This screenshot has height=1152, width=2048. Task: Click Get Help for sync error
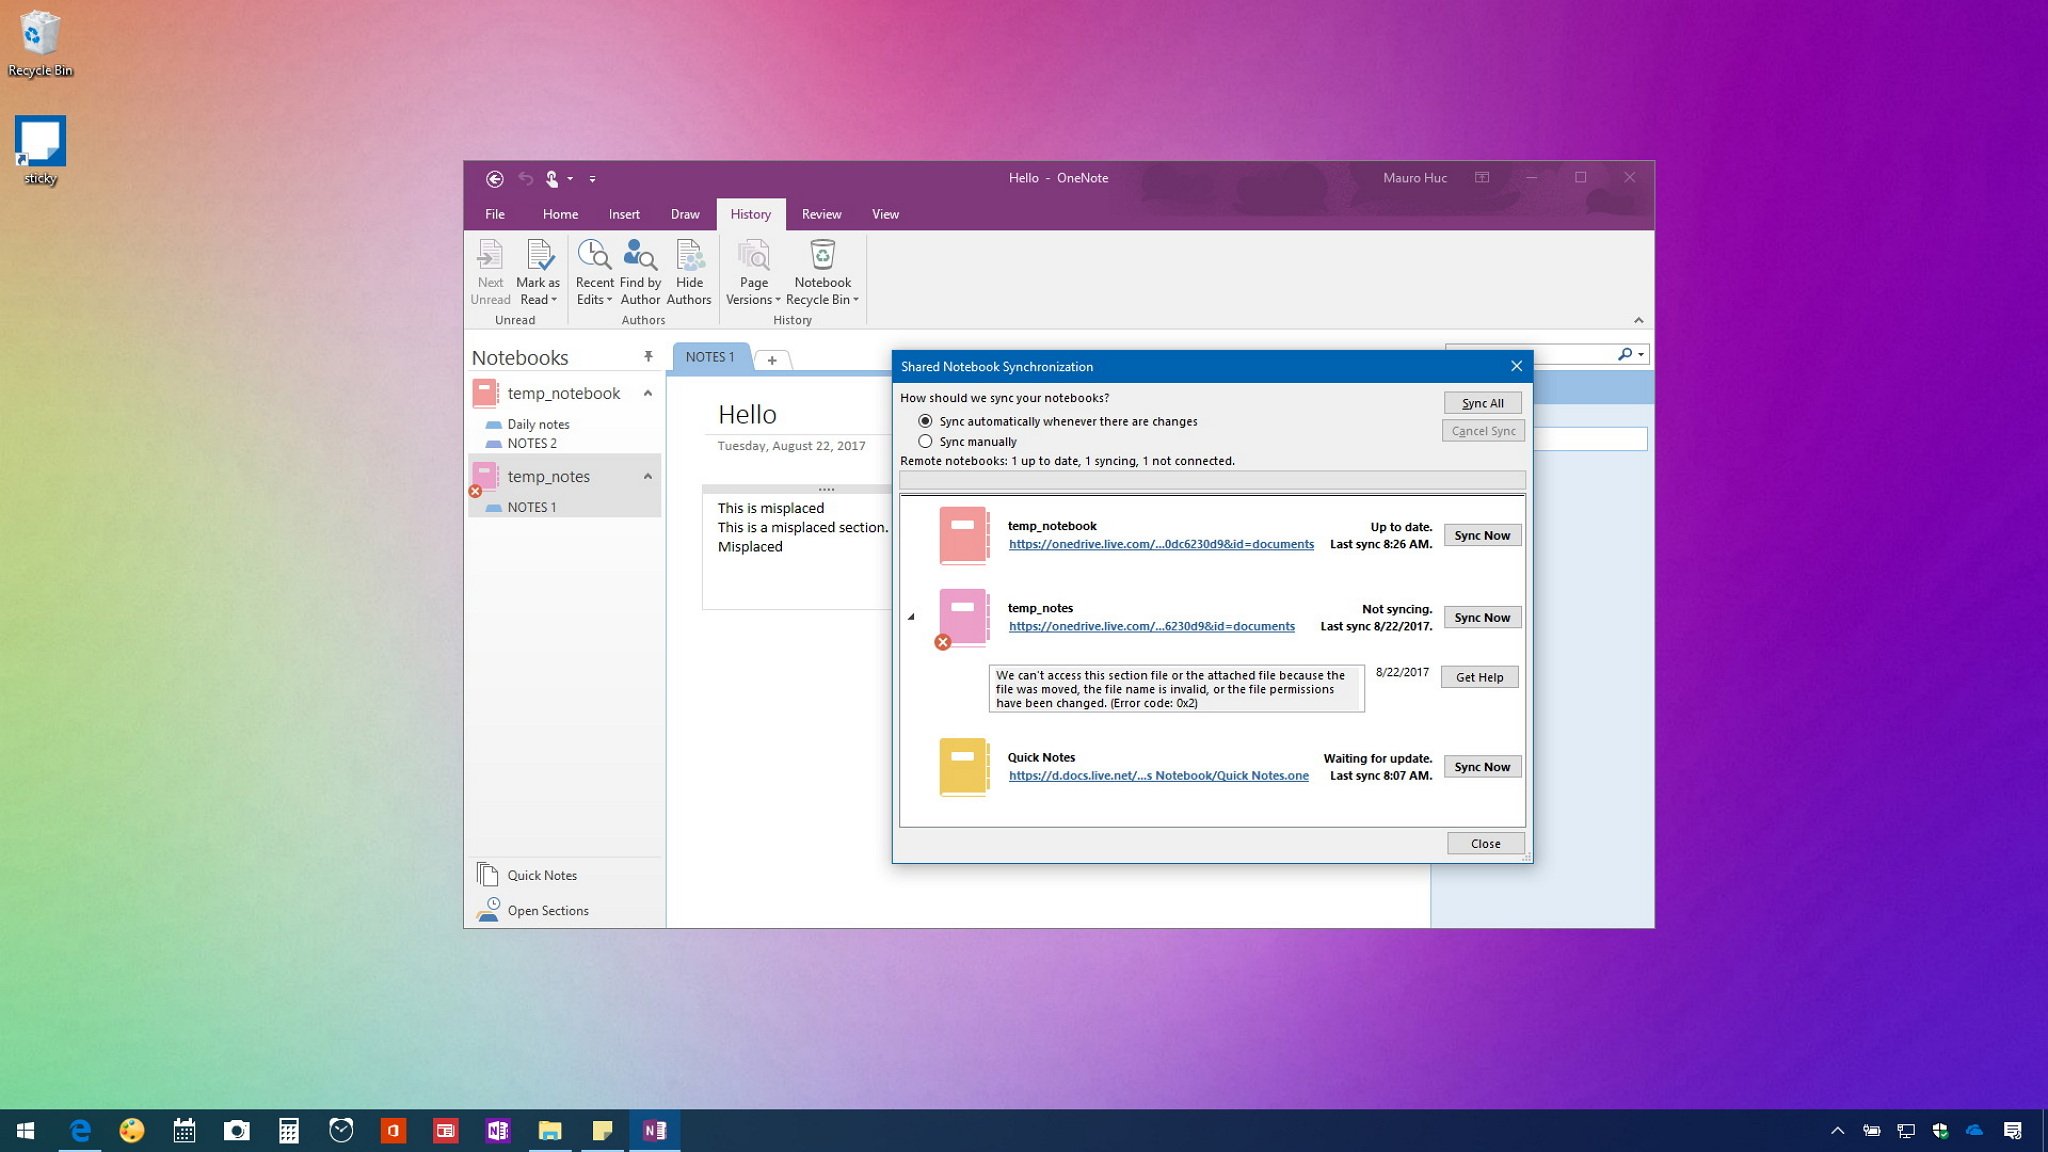point(1480,677)
